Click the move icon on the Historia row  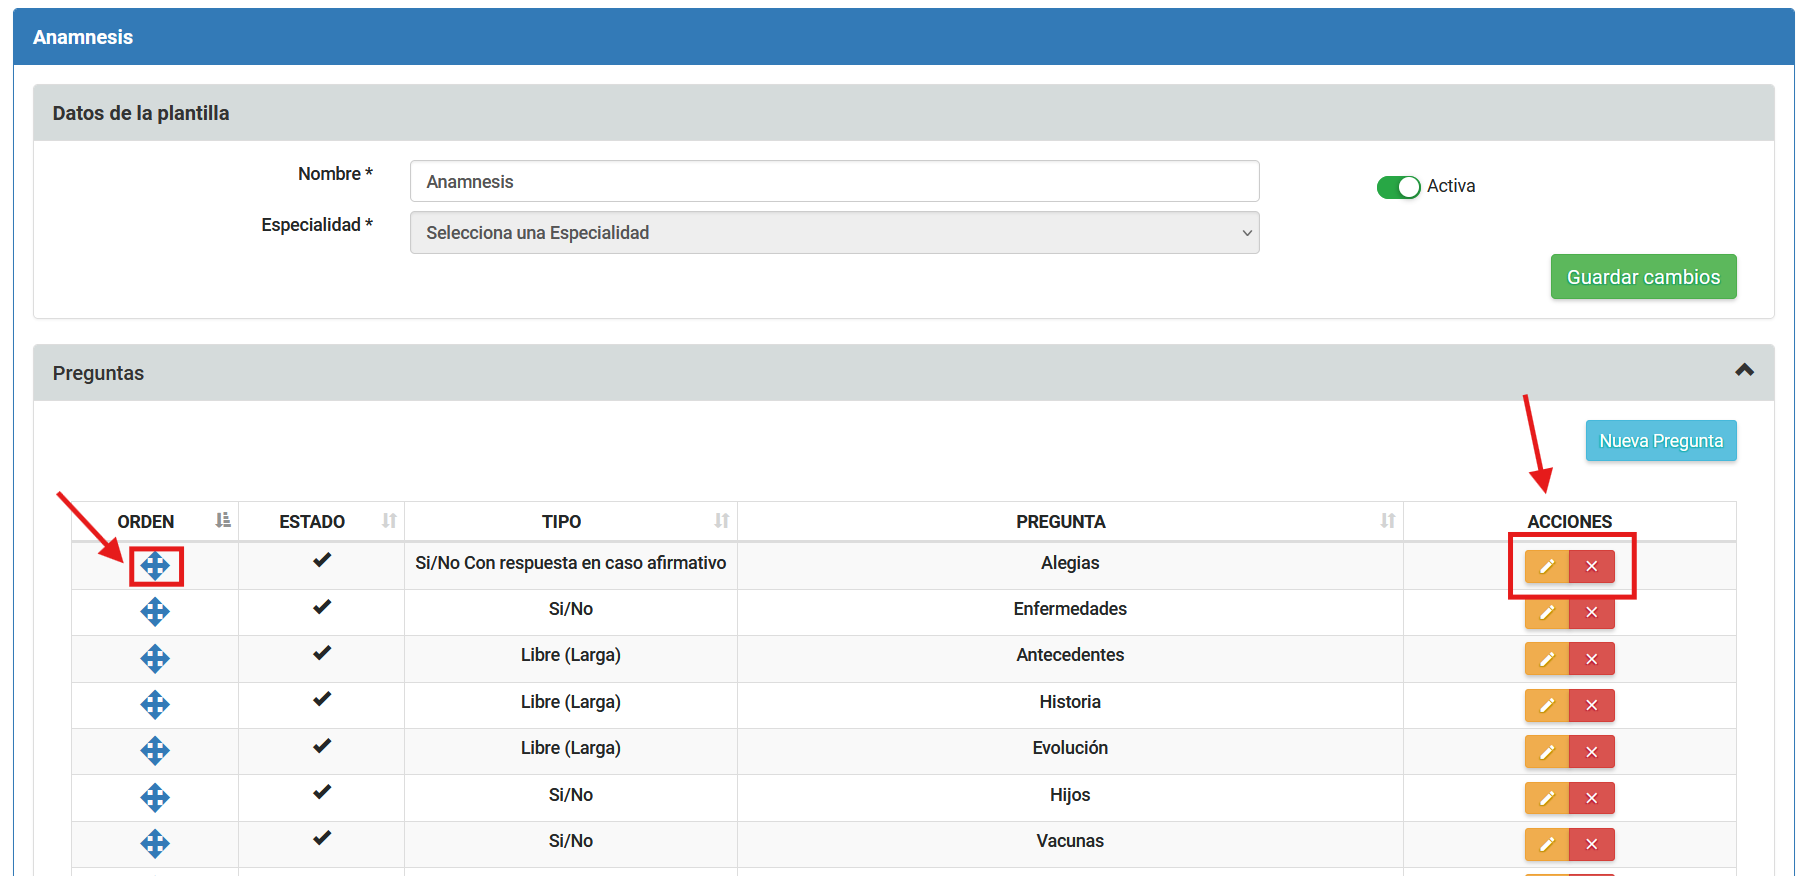155,705
